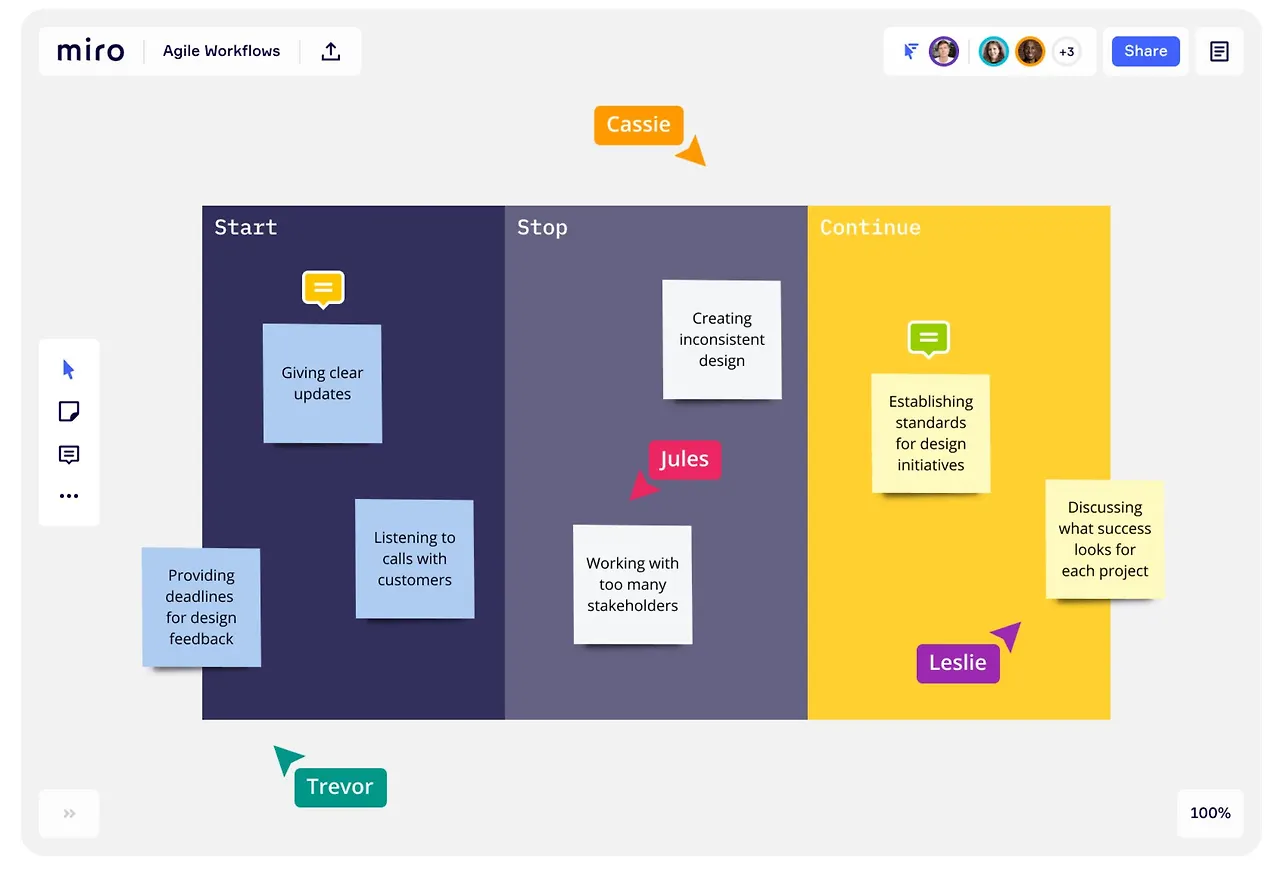Open more tools ellipsis menu
The image size is (1280, 871).
69,496
